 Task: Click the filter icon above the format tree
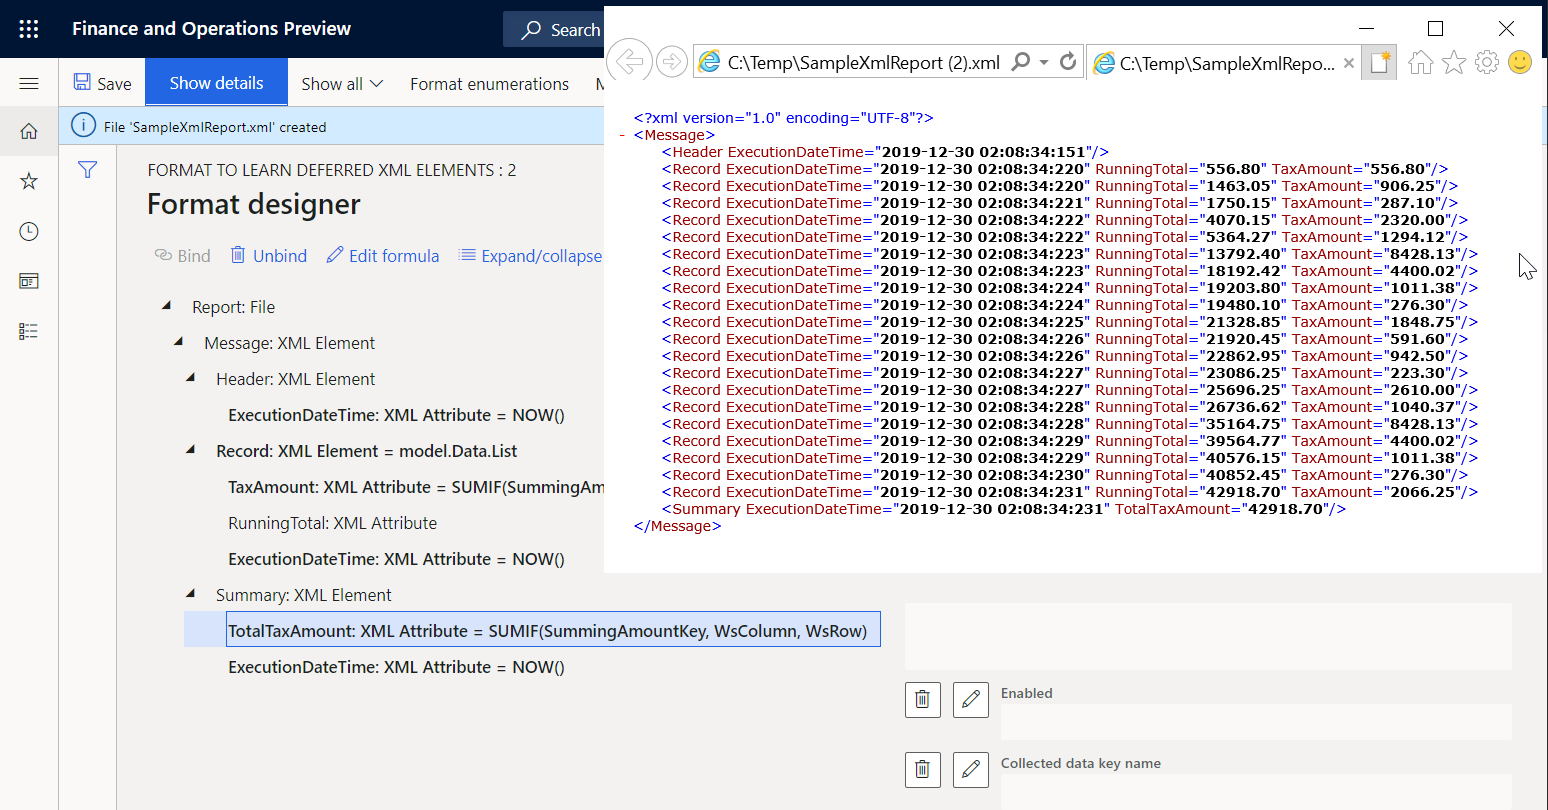[88, 170]
